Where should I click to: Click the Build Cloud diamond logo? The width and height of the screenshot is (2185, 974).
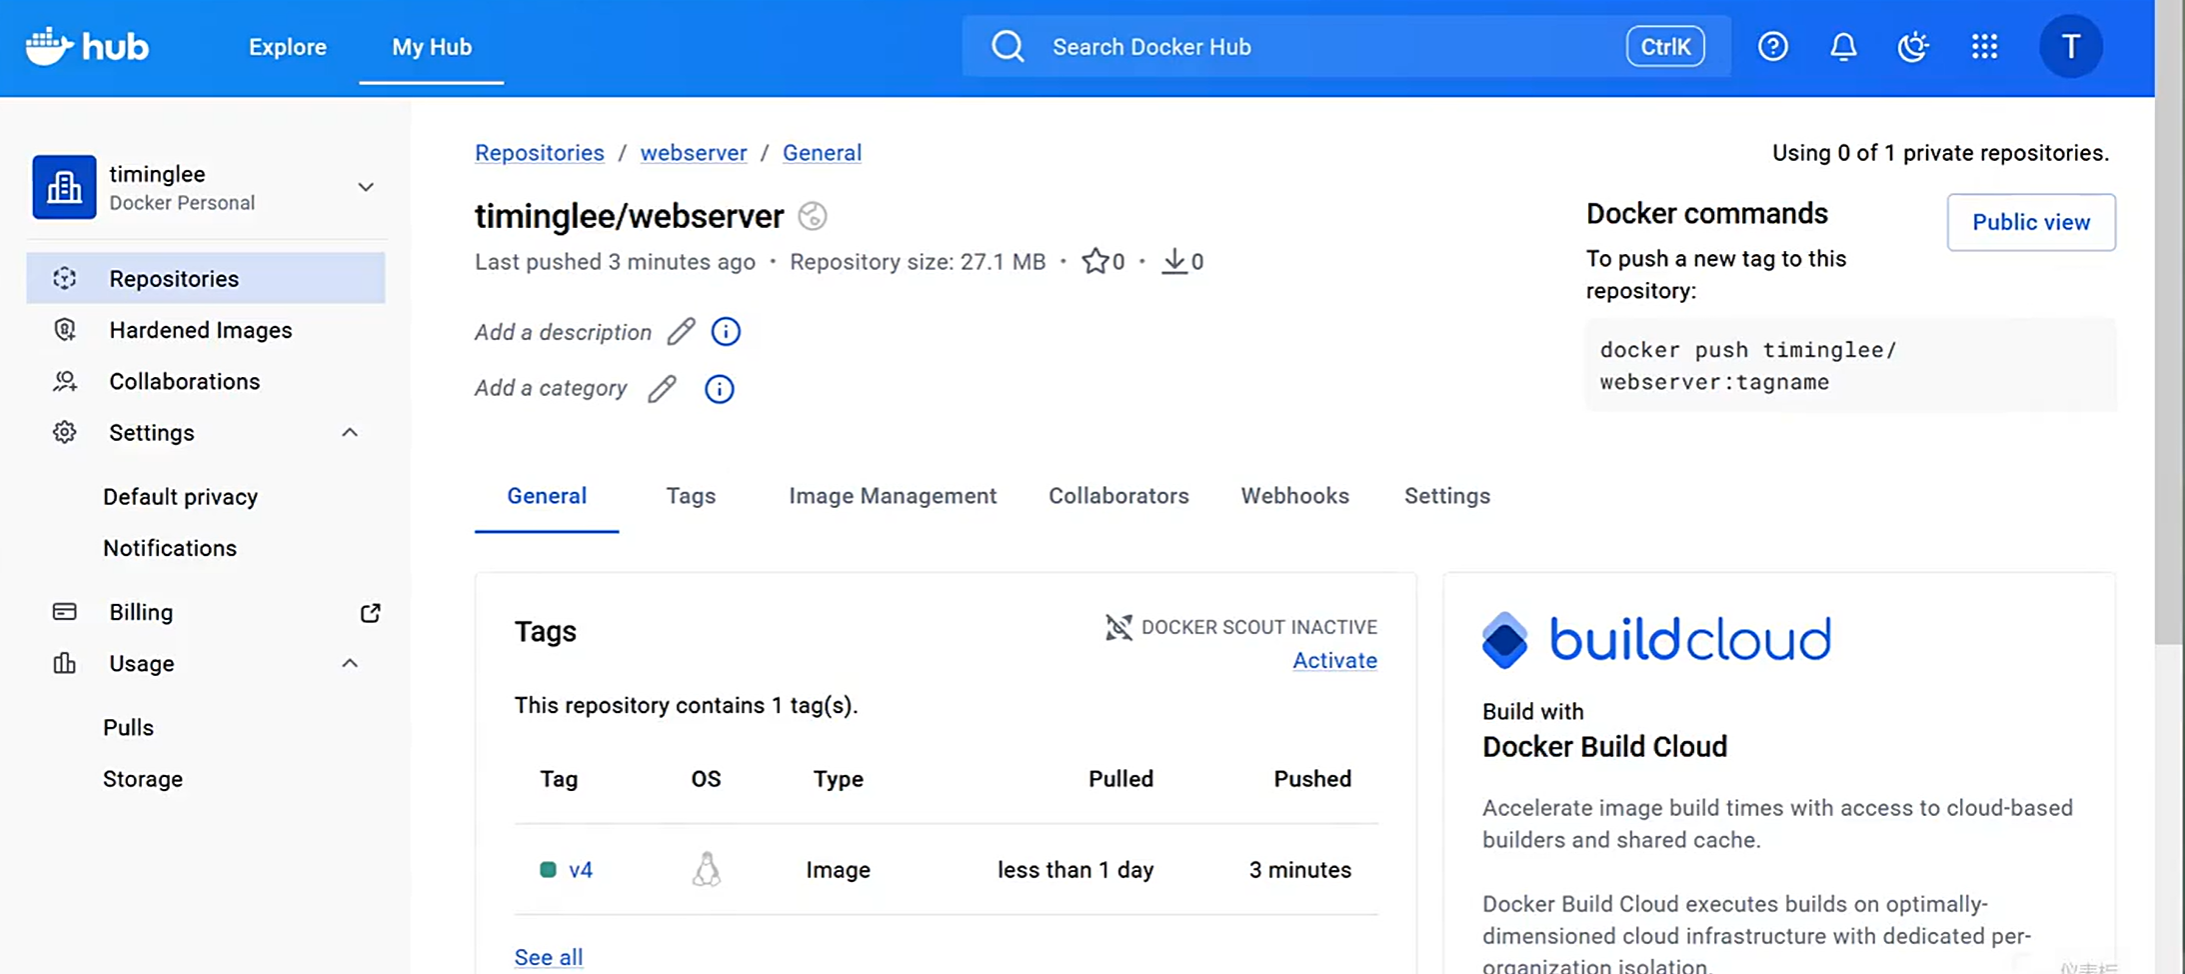1505,640
